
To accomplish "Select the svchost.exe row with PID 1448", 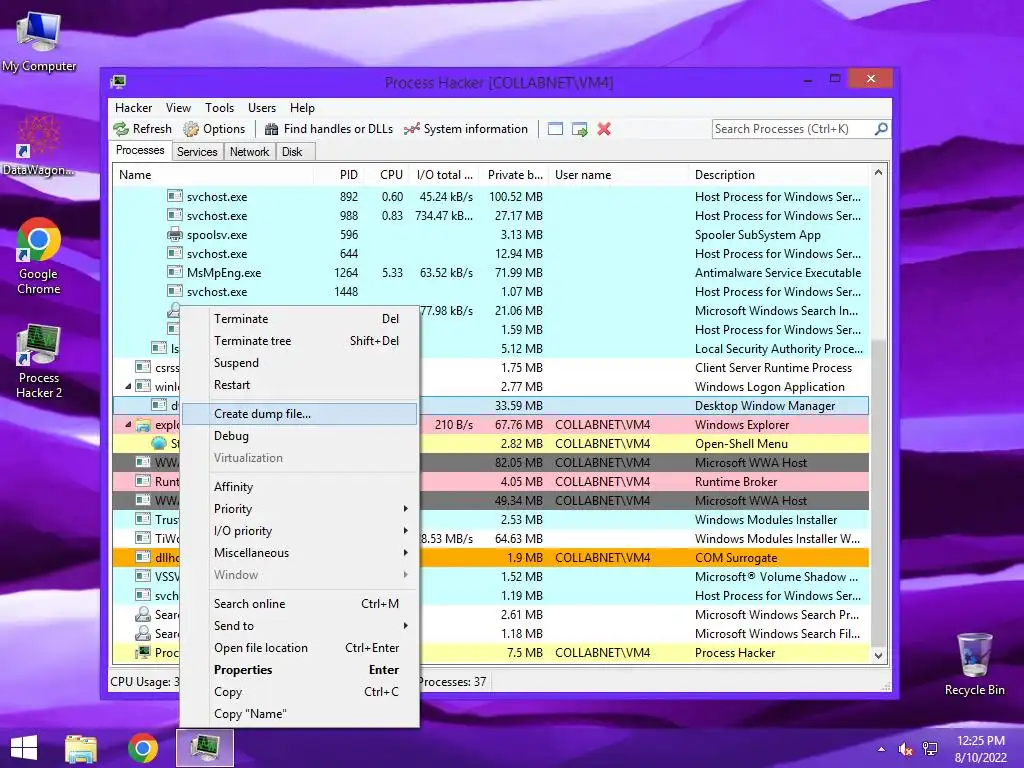I will click(491, 292).
